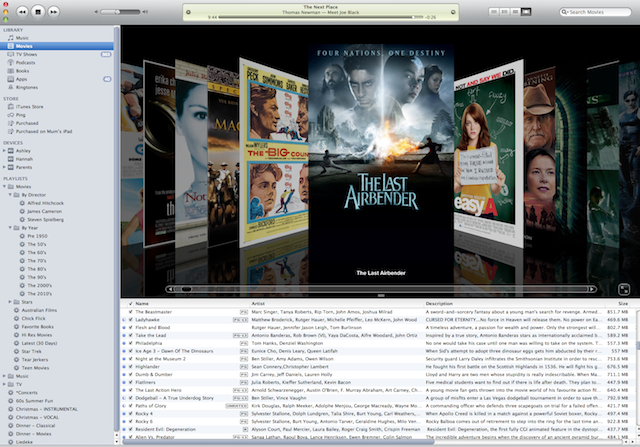Viewport: 640px width, 447px height.
Task: Uncheck the Rocky 4 checkbox
Action: point(130,414)
